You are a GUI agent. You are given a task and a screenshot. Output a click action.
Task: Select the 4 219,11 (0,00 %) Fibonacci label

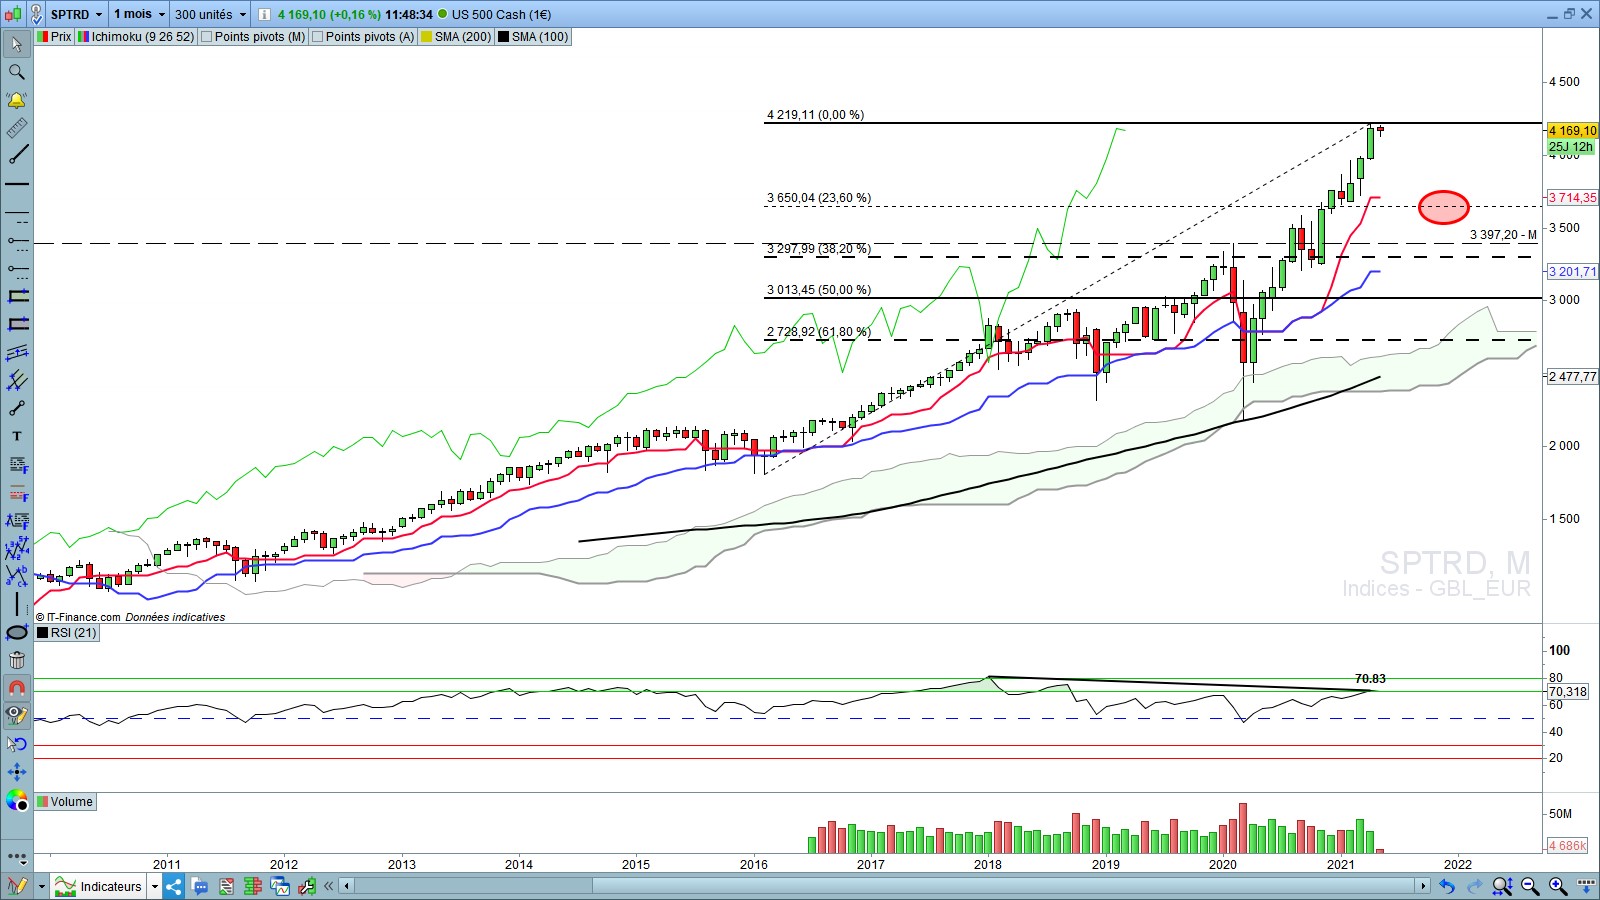pyautogui.click(x=815, y=115)
